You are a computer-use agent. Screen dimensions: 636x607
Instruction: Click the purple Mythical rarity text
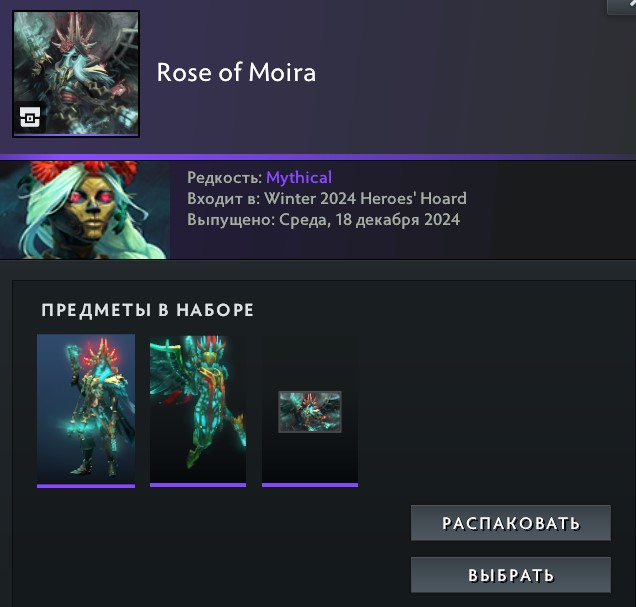(x=299, y=178)
